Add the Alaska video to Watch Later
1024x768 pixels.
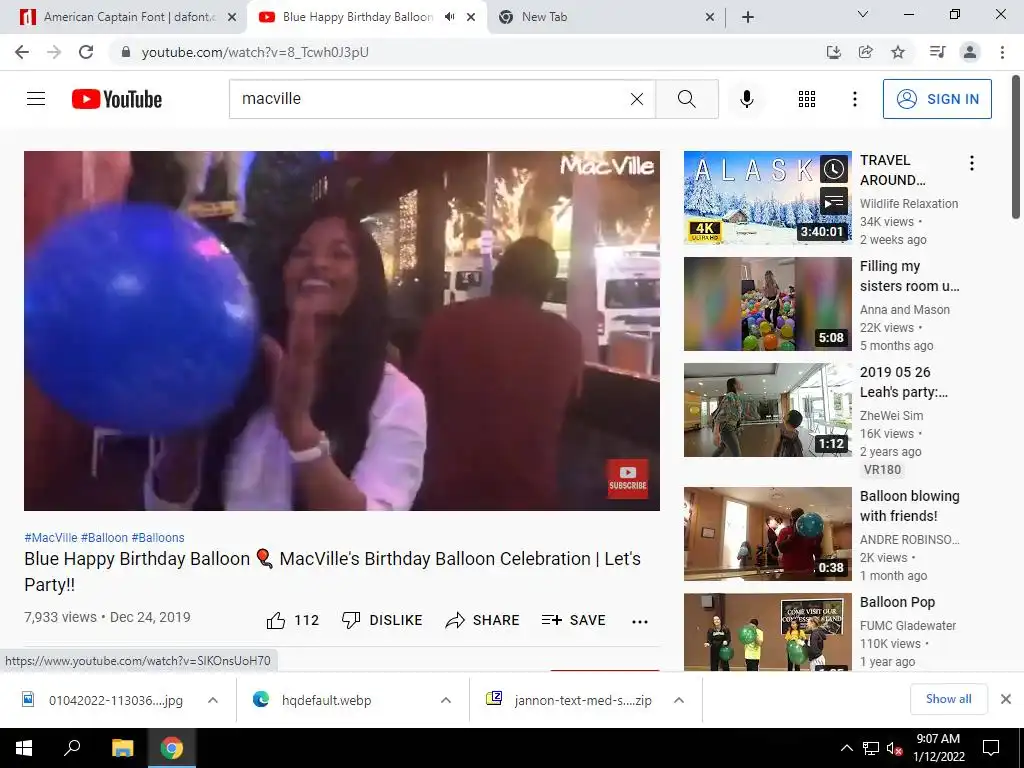[x=833, y=169]
